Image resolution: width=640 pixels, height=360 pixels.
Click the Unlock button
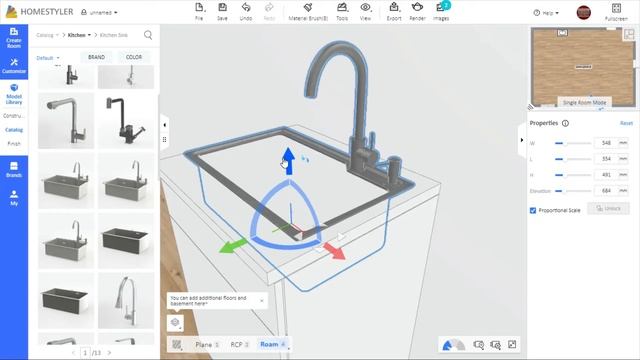click(x=609, y=209)
